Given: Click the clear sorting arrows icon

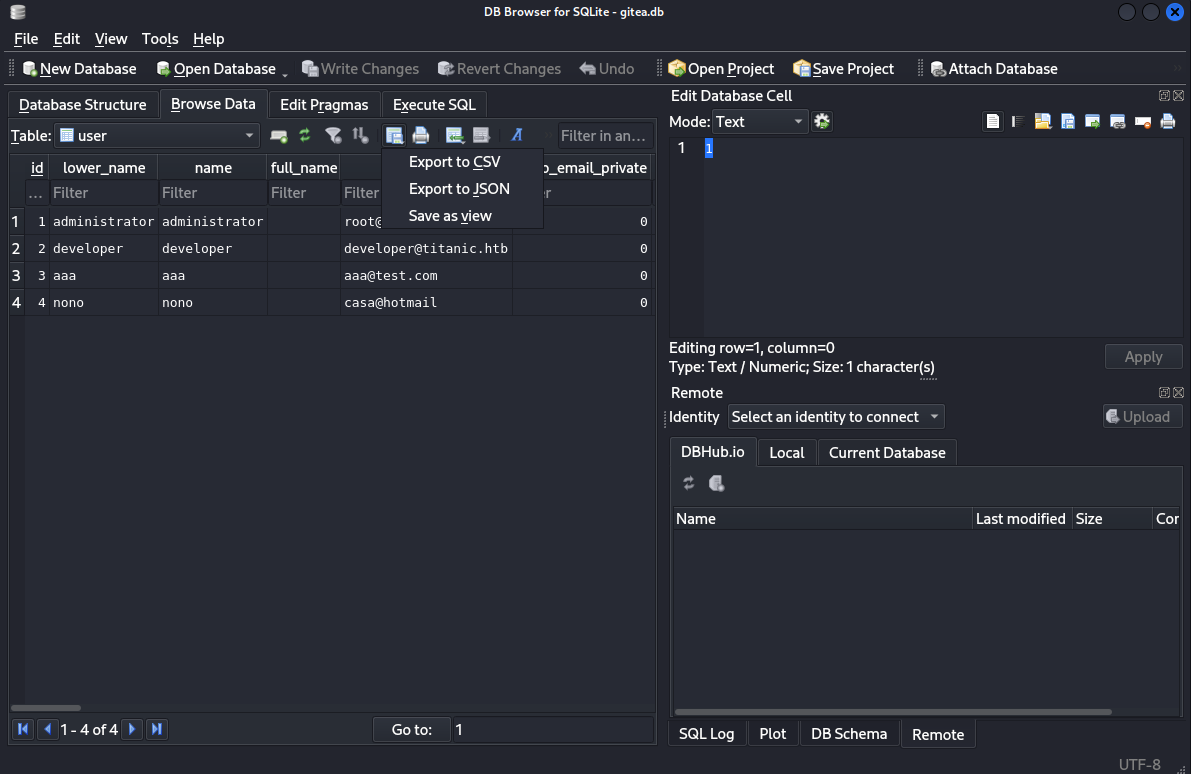Looking at the screenshot, I should point(360,135).
